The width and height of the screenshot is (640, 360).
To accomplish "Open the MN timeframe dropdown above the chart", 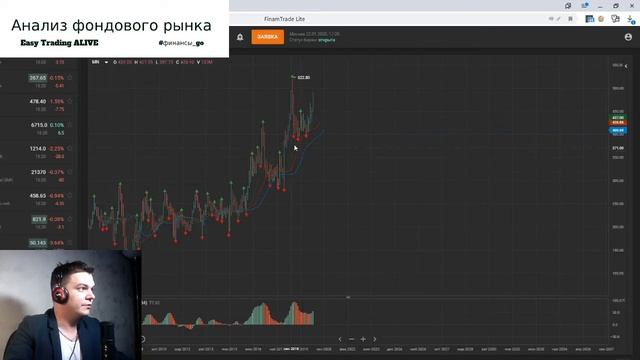I will (101, 62).
